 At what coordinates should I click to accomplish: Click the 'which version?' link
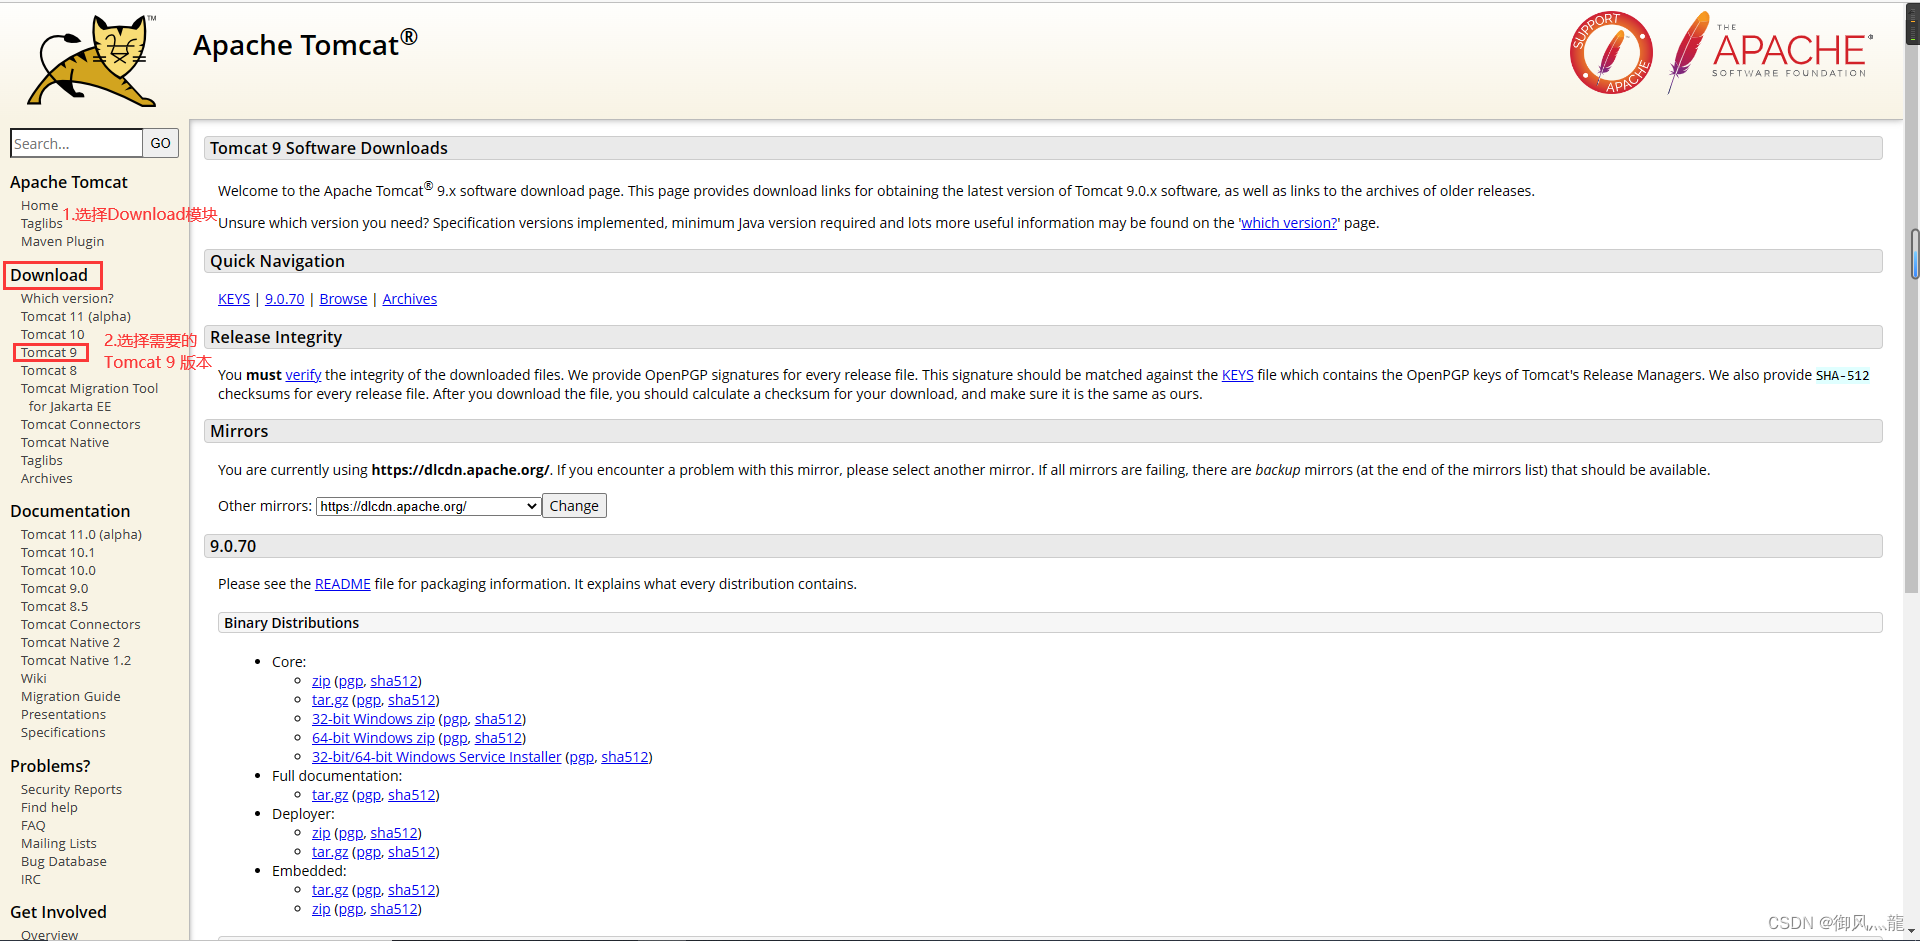(1288, 222)
